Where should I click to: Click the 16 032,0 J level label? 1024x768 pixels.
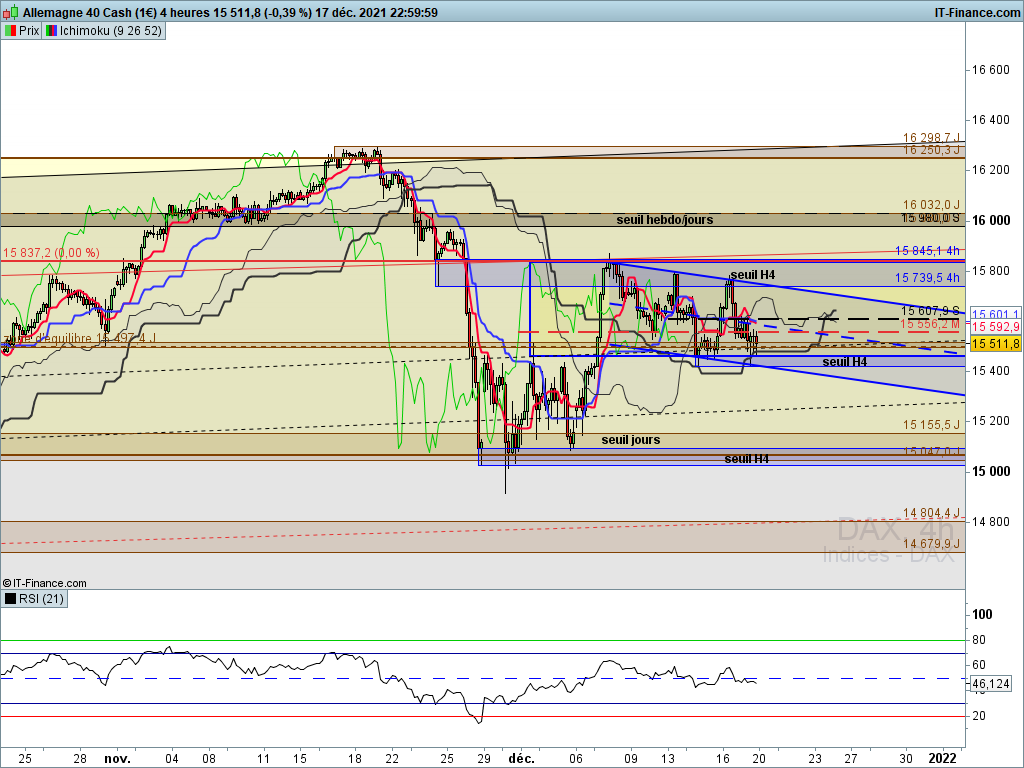pos(931,205)
